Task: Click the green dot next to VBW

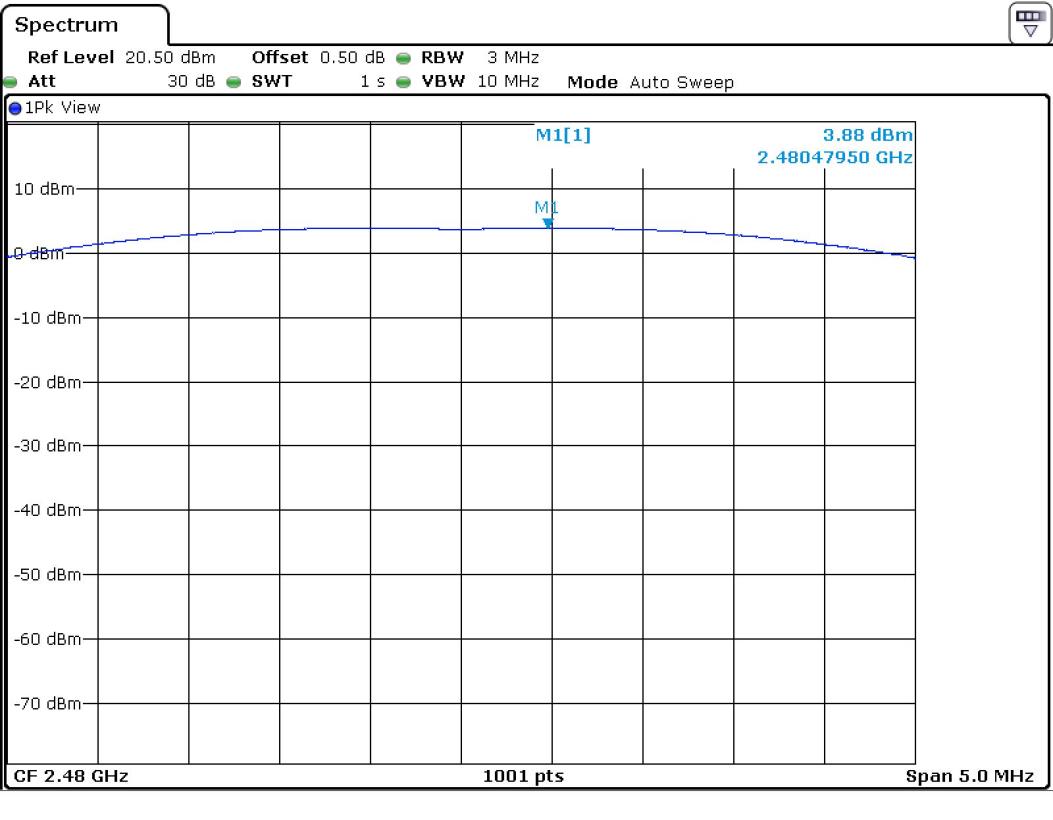Action: [403, 82]
